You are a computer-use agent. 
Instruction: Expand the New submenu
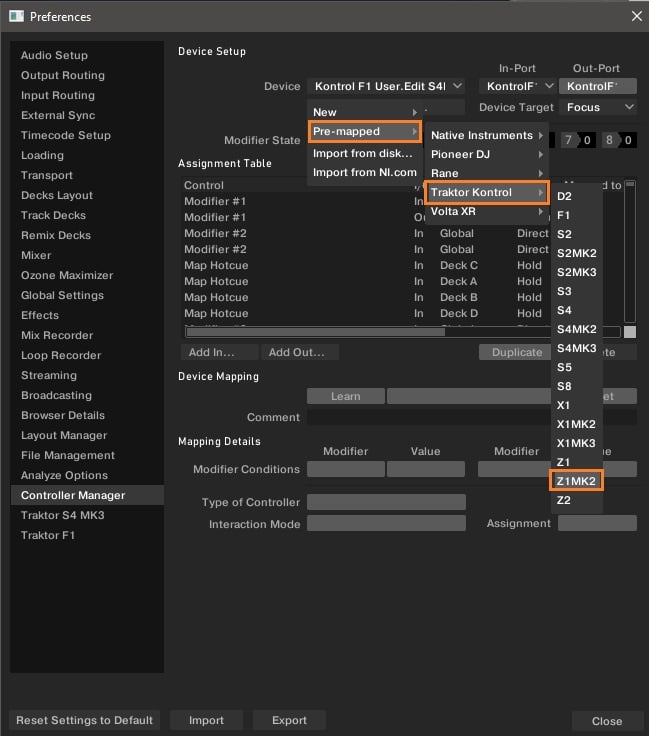(365, 112)
